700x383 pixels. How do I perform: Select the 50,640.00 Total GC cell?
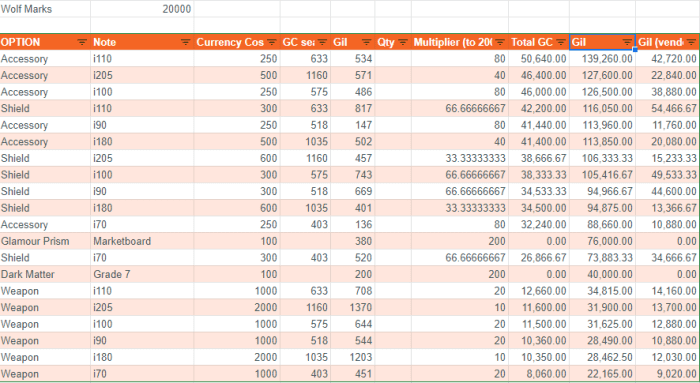538,59
